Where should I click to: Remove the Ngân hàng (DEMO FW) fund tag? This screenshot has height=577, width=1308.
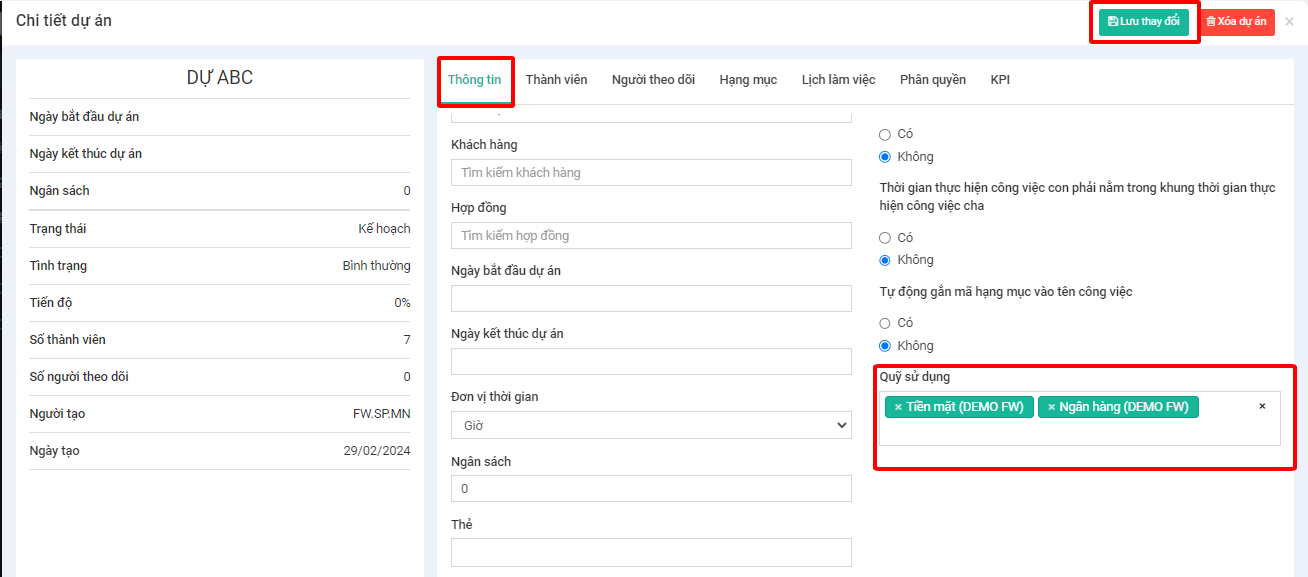tap(1051, 407)
